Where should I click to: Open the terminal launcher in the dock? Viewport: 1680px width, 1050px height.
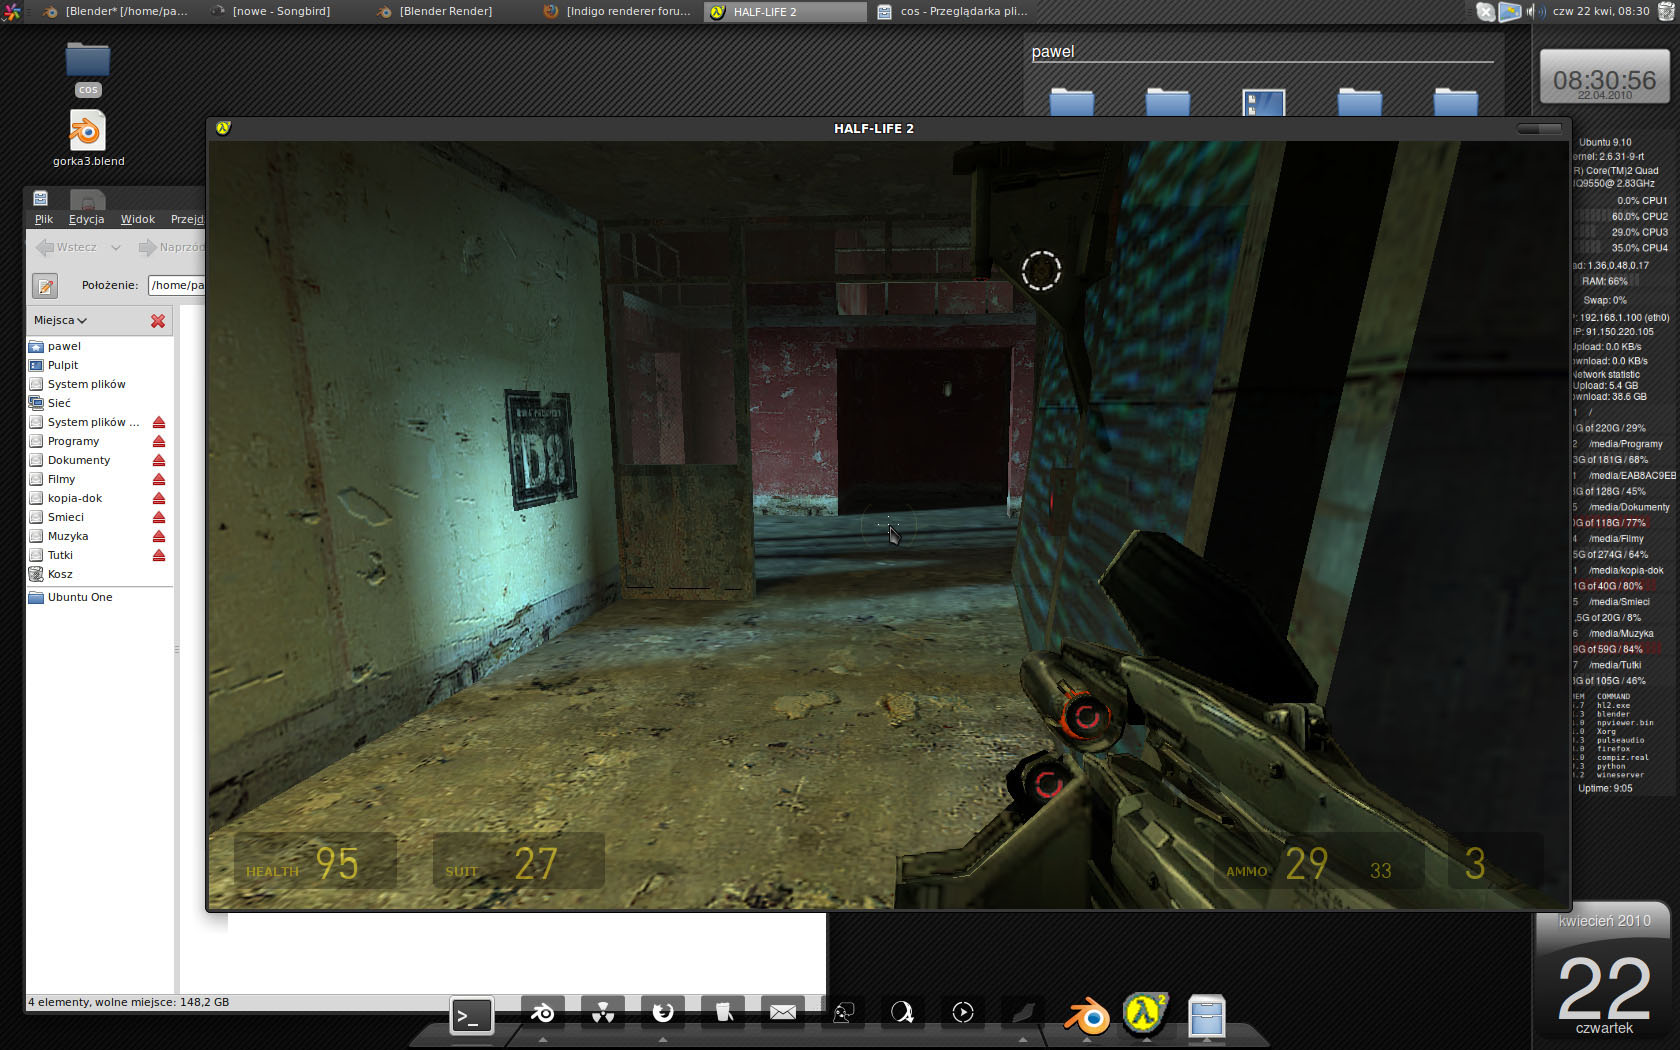pyautogui.click(x=471, y=1016)
